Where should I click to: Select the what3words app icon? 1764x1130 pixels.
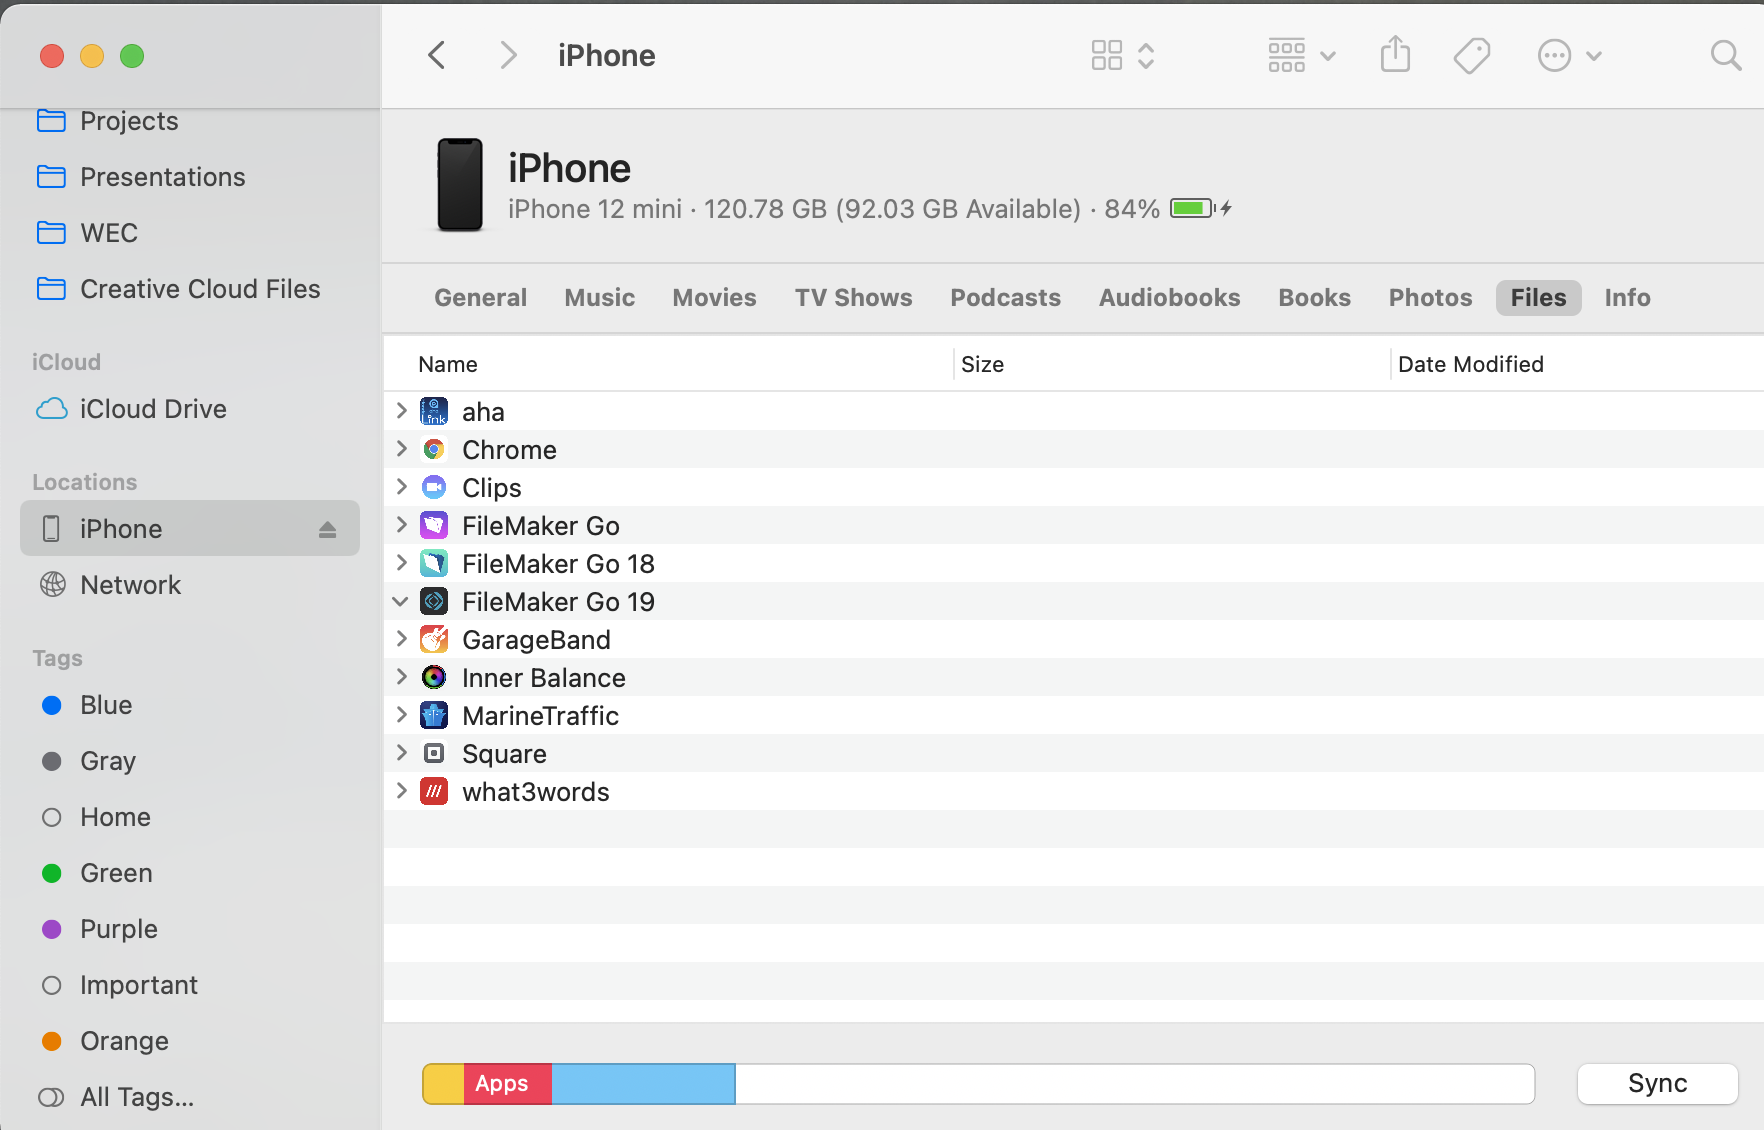[434, 791]
